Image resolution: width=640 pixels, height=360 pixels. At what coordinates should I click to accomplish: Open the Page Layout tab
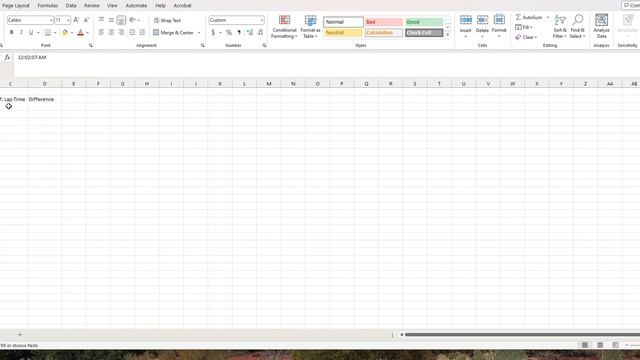[x=16, y=6]
